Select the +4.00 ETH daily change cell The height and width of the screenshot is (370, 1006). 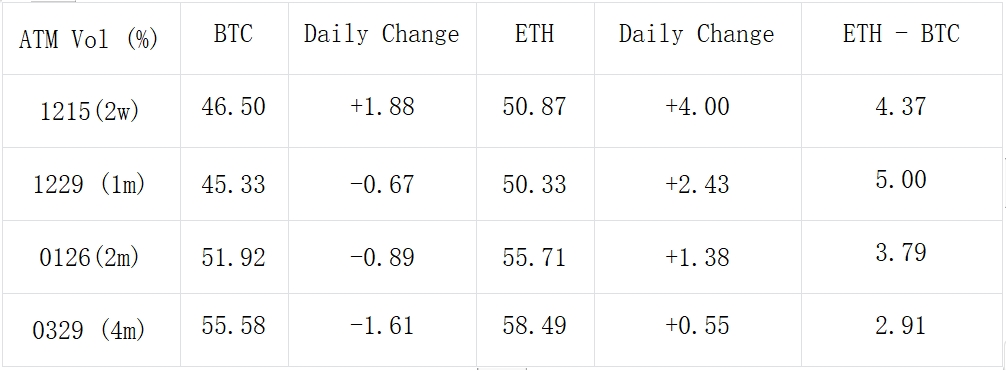(x=698, y=111)
